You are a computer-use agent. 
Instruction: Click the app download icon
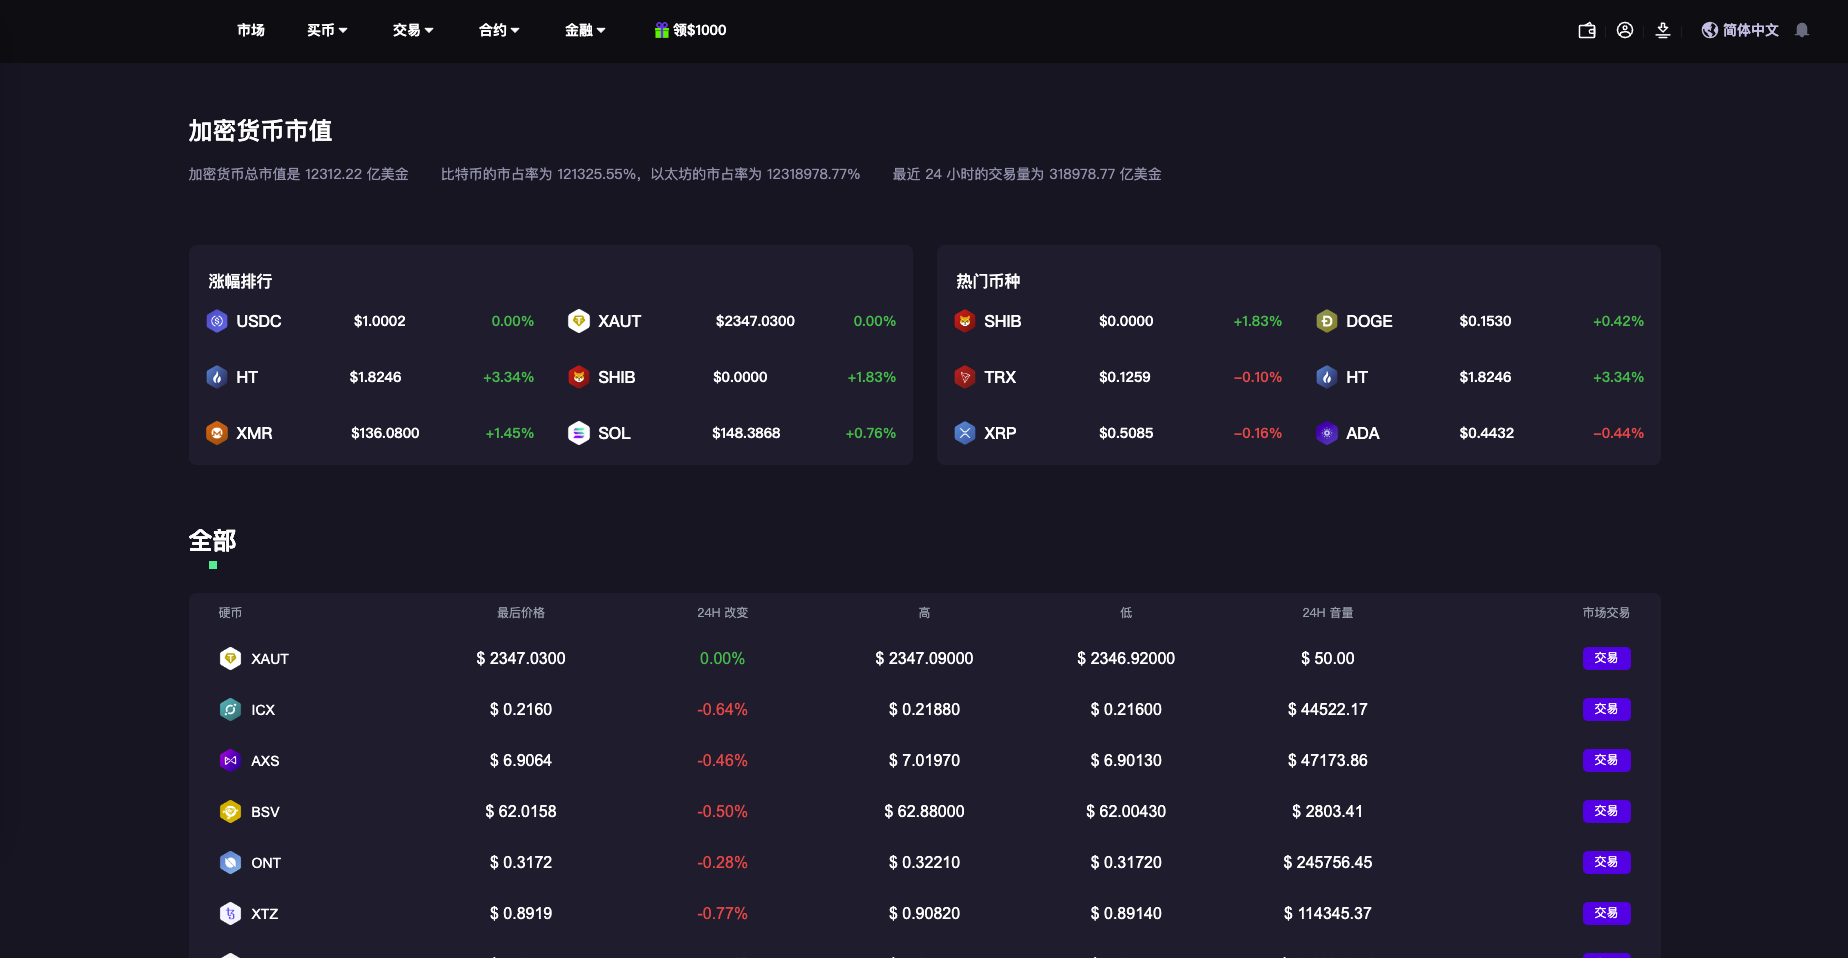coord(1663,30)
